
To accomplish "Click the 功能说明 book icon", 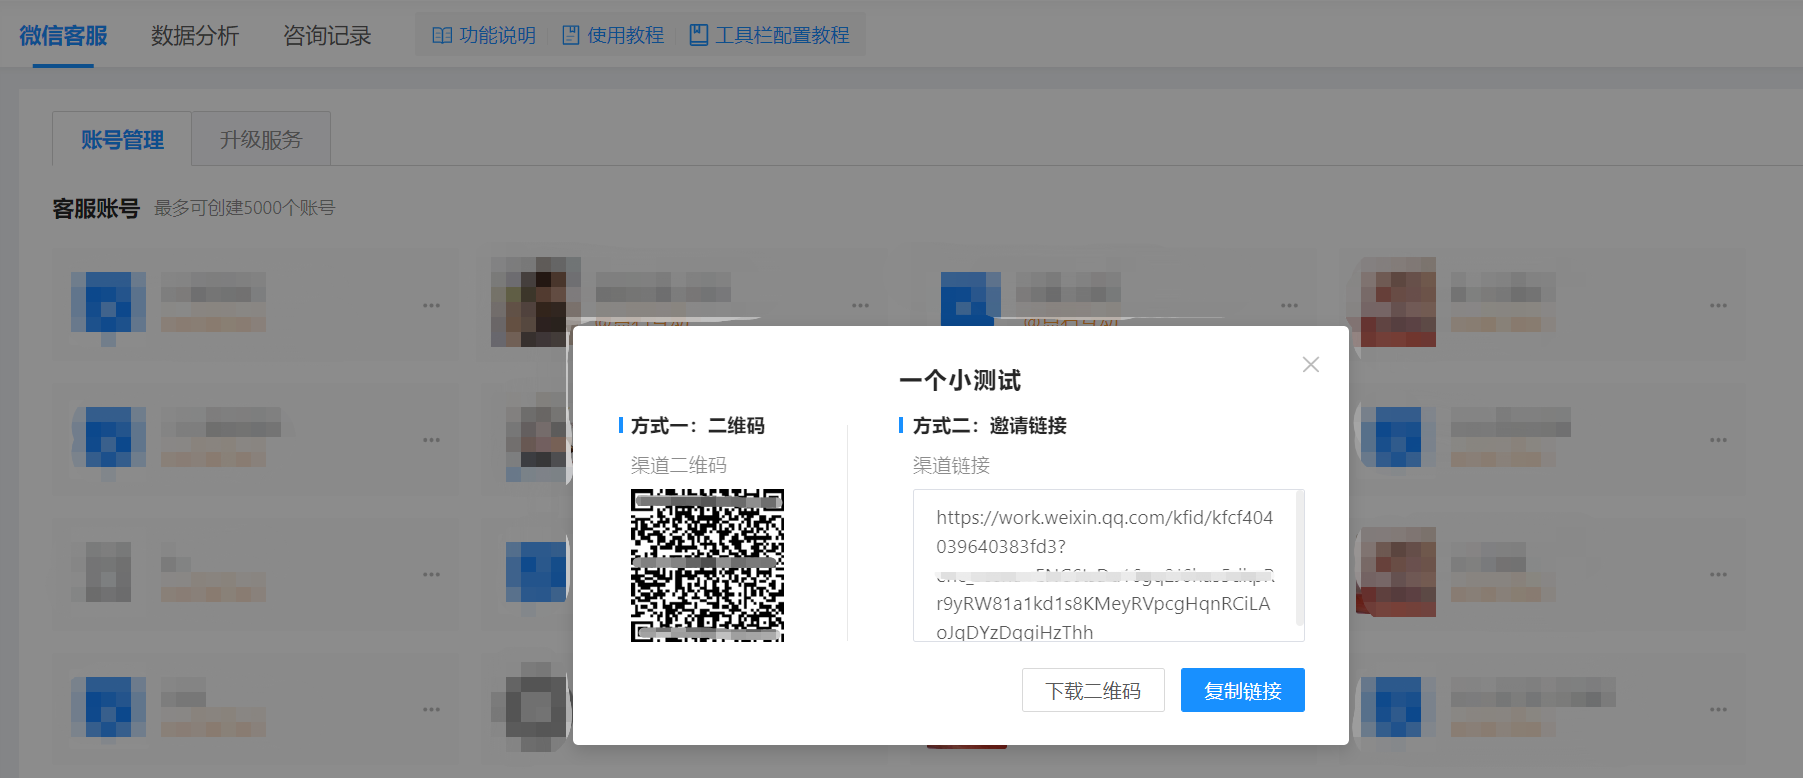I will [442, 35].
